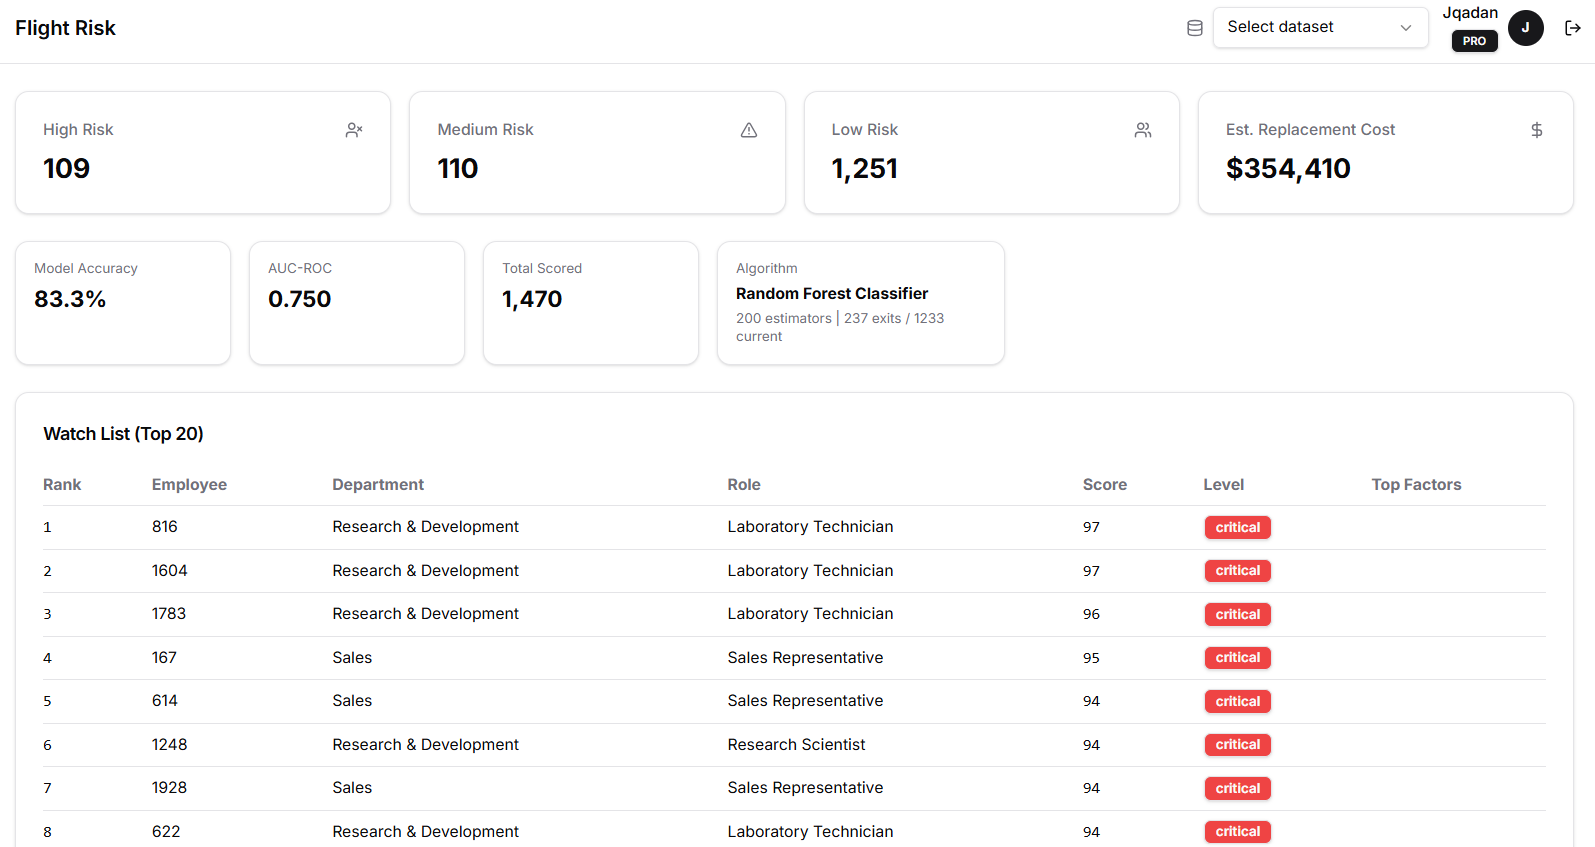Click the $354,410 replacement cost value

point(1288,168)
